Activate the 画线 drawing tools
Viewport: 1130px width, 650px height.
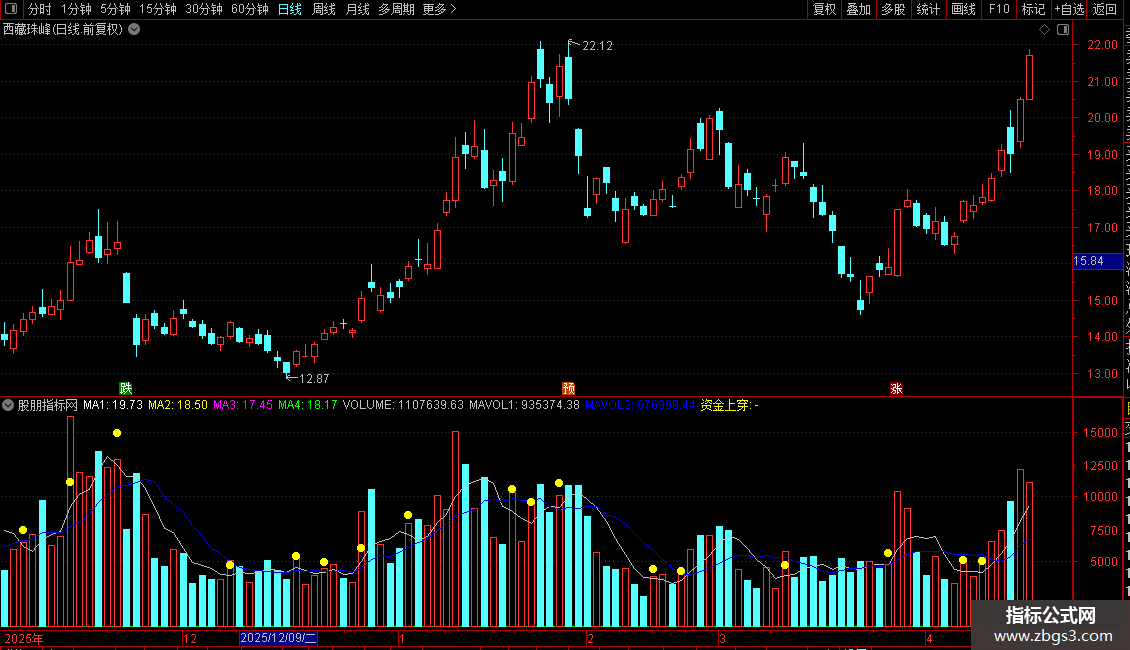[x=964, y=9]
